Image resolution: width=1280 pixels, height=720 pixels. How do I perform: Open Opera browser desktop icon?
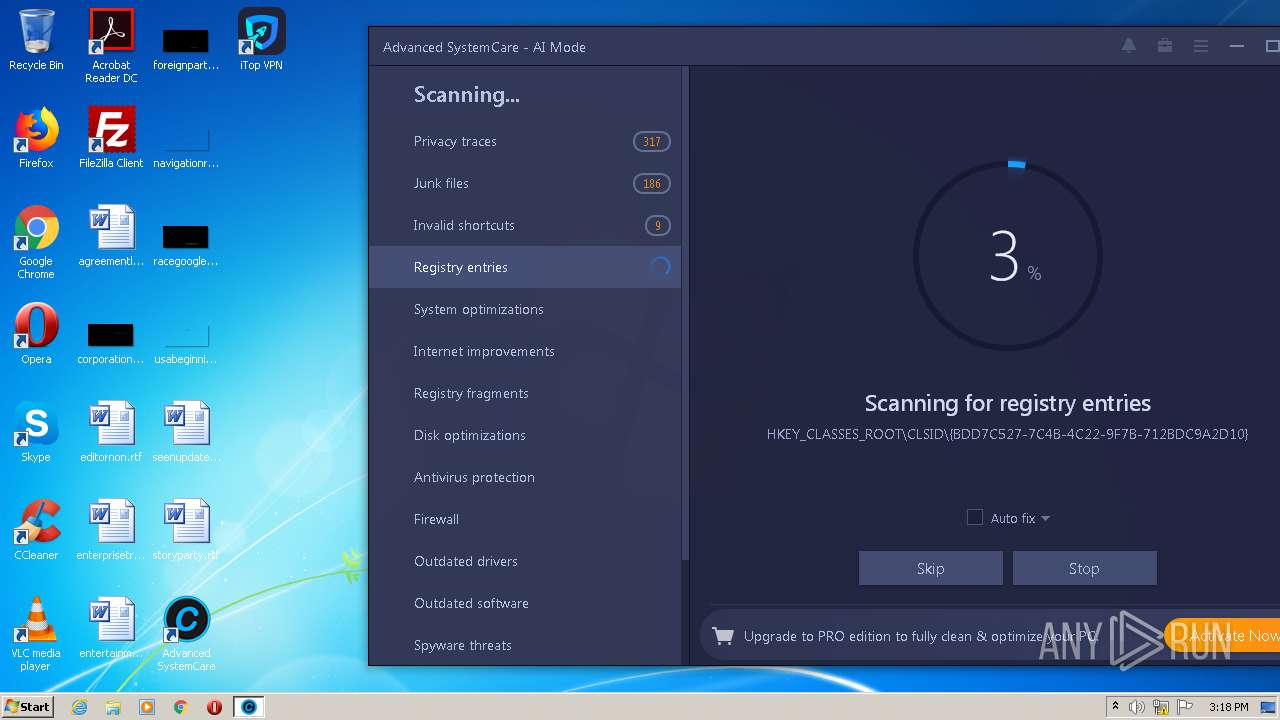pos(36,334)
